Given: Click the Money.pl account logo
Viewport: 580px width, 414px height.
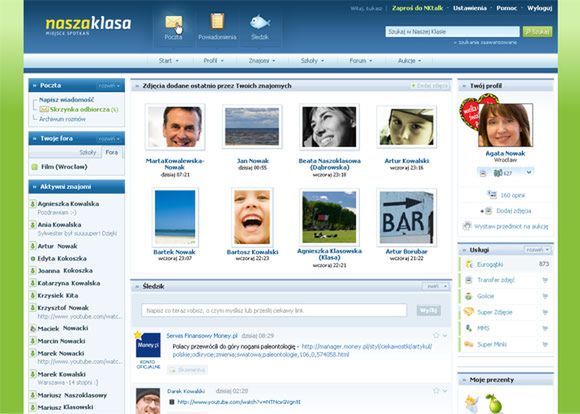Looking at the screenshot, I should (x=148, y=345).
